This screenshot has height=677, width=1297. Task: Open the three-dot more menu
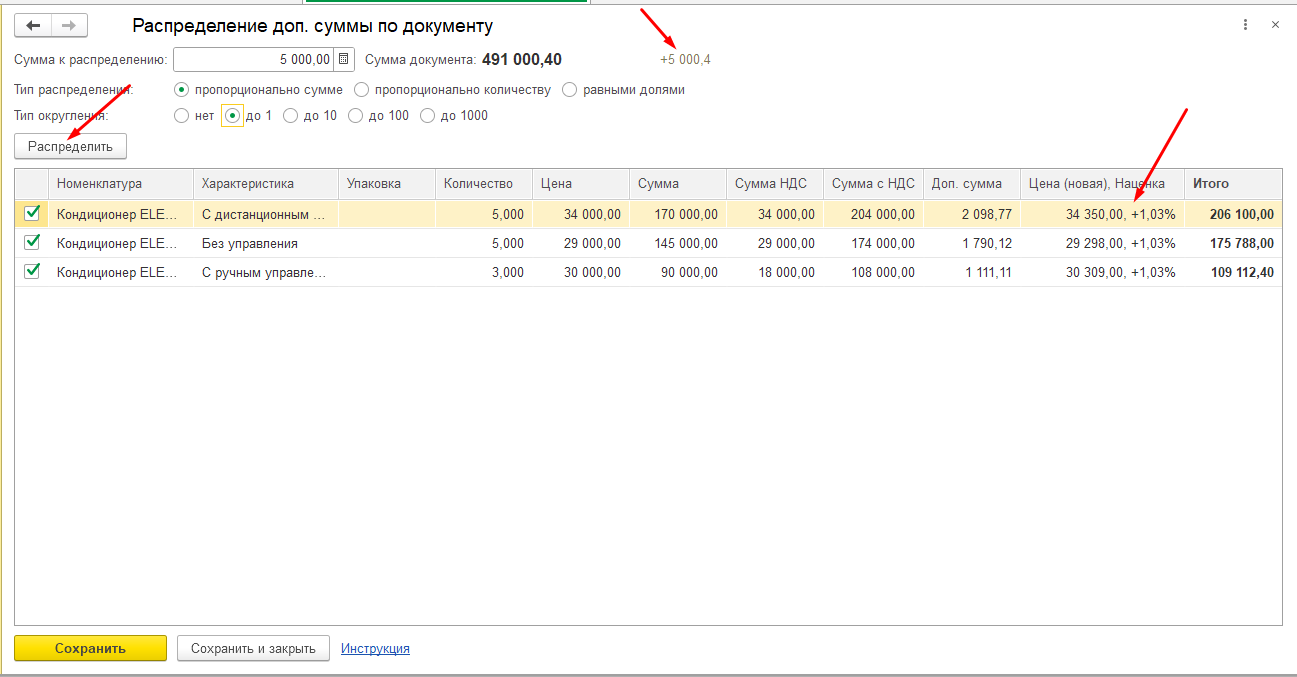(x=1245, y=25)
